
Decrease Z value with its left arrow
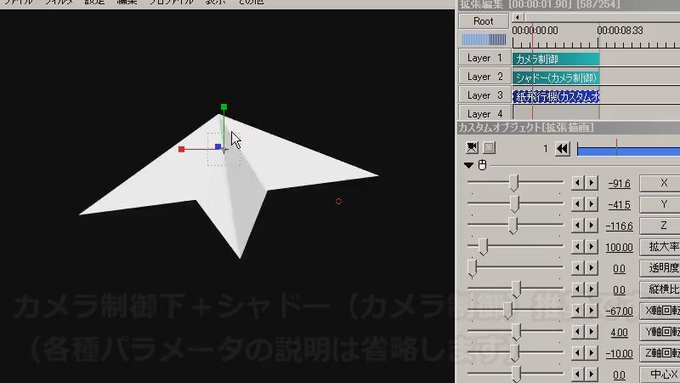[577, 225]
